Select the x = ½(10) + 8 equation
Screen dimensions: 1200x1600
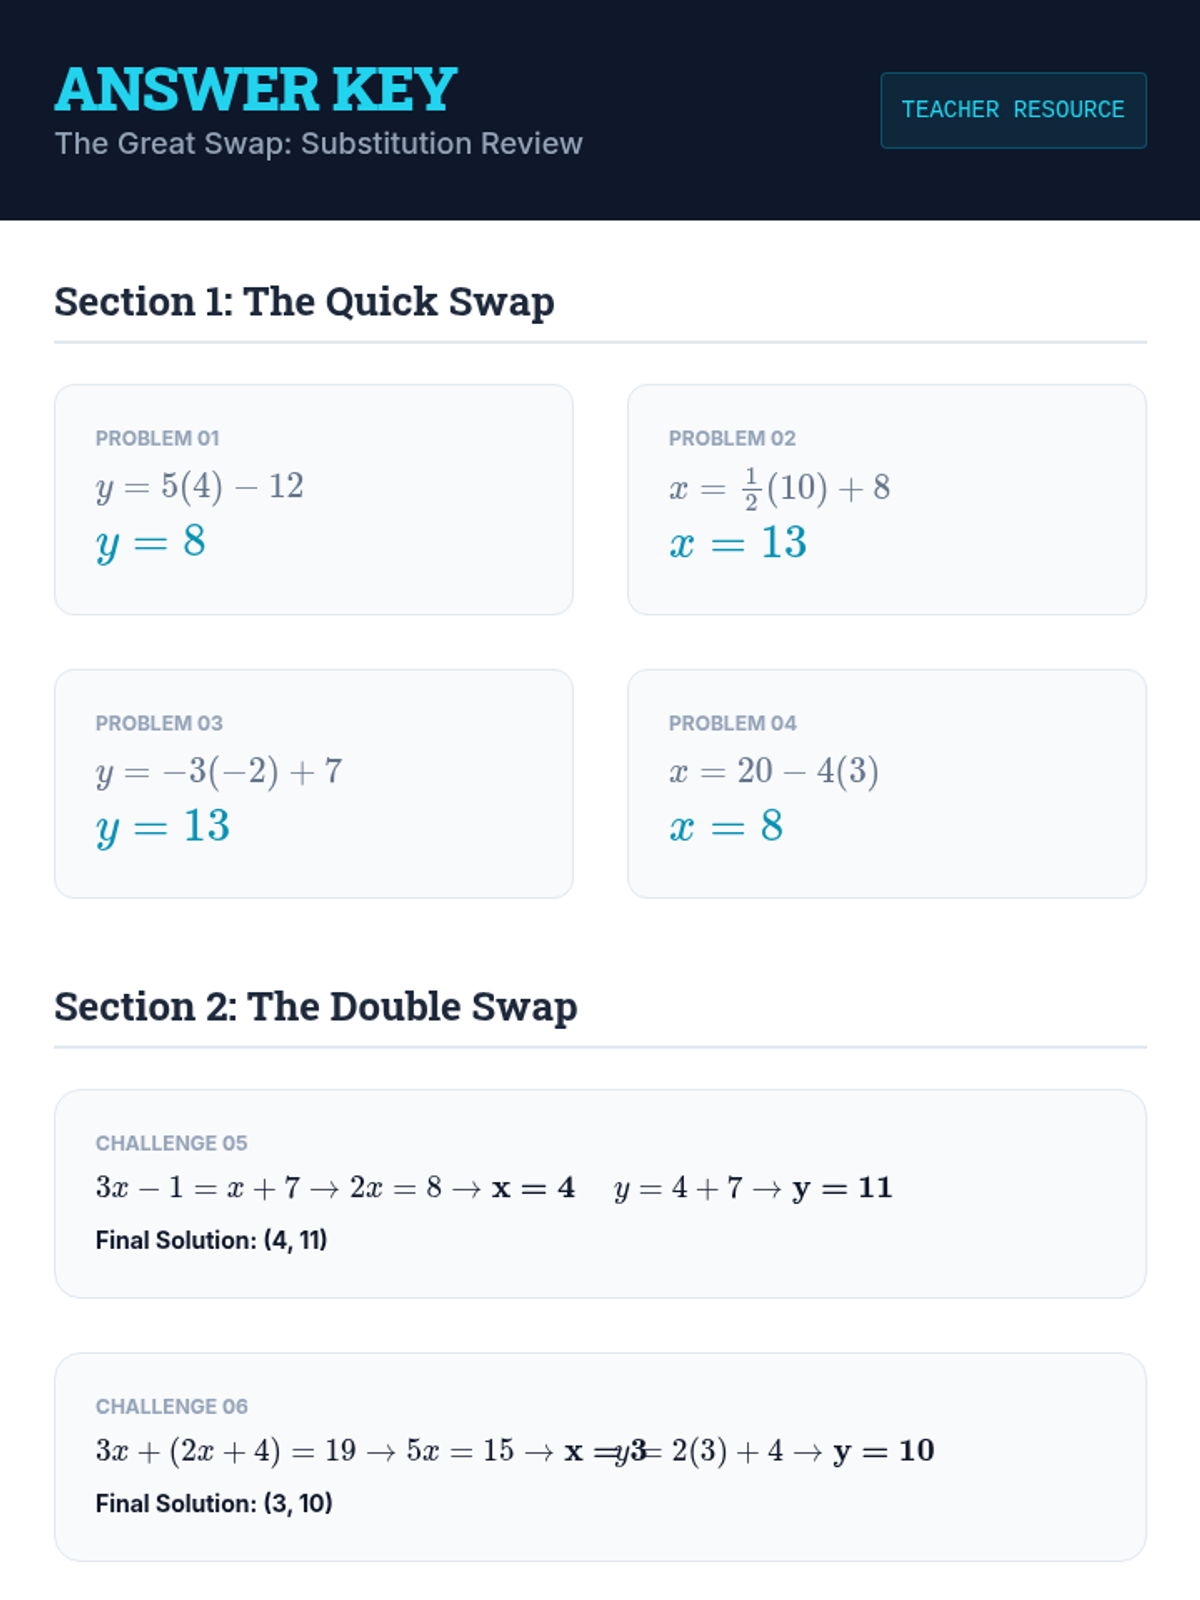(779, 487)
